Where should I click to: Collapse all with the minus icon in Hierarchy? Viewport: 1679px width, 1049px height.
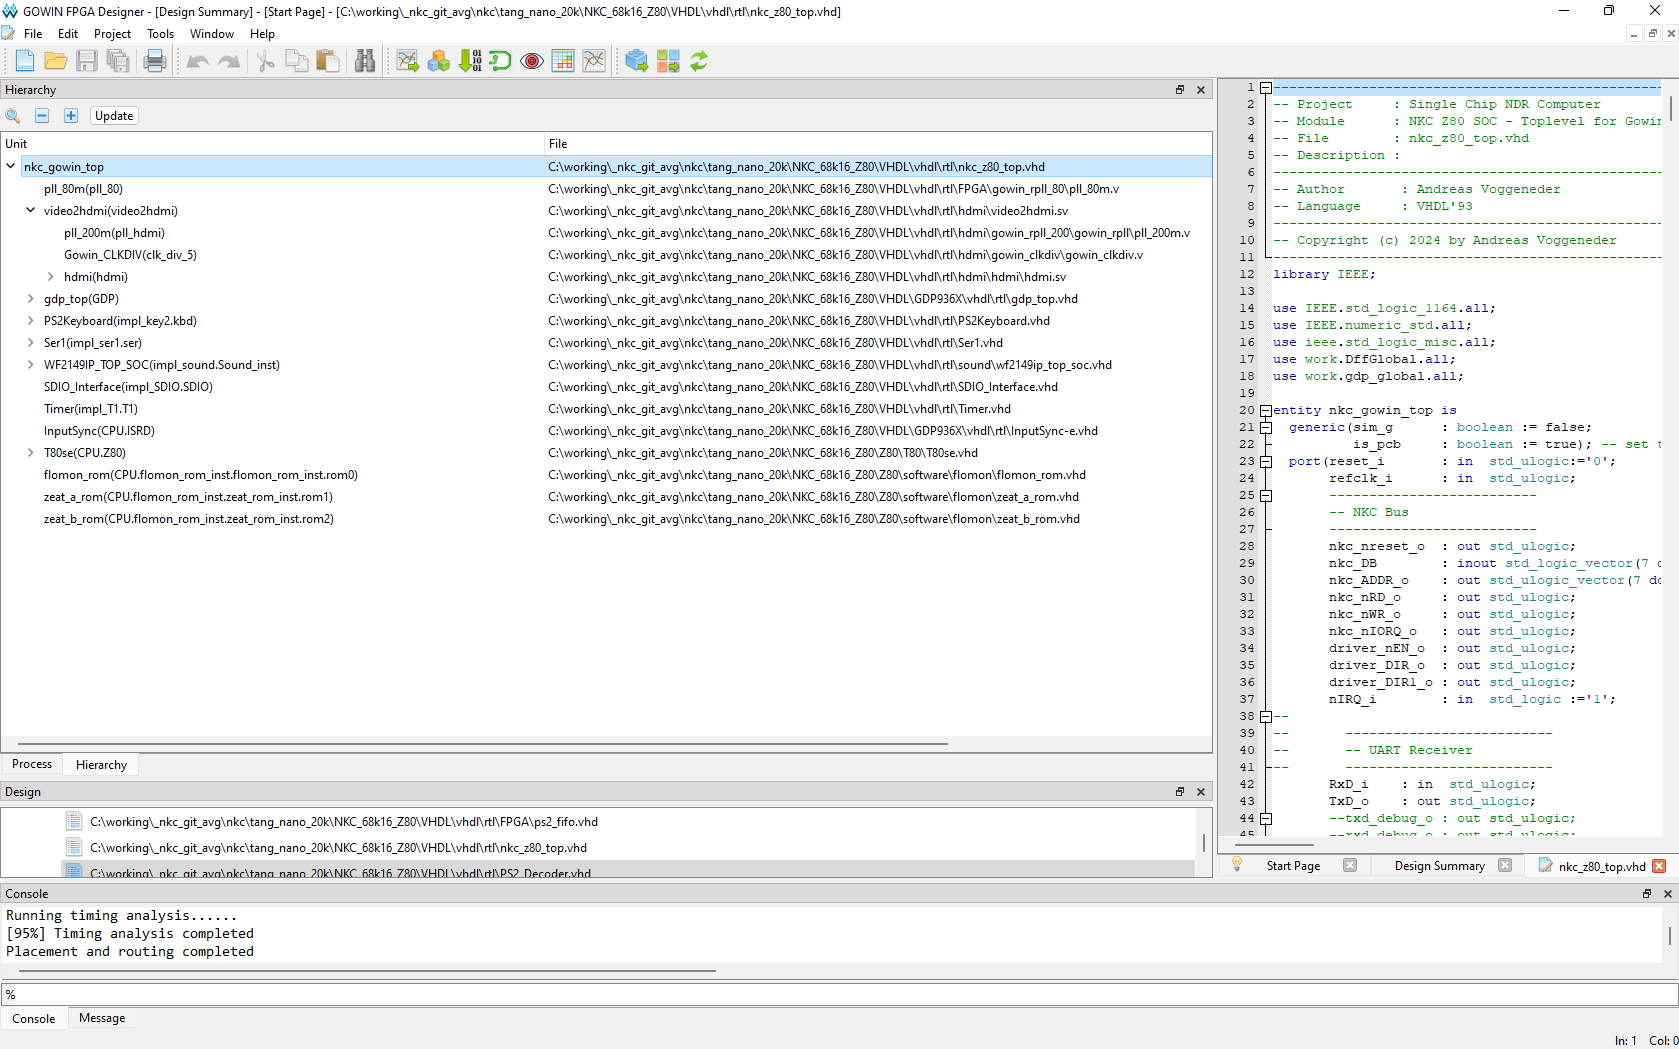click(x=42, y=116)
